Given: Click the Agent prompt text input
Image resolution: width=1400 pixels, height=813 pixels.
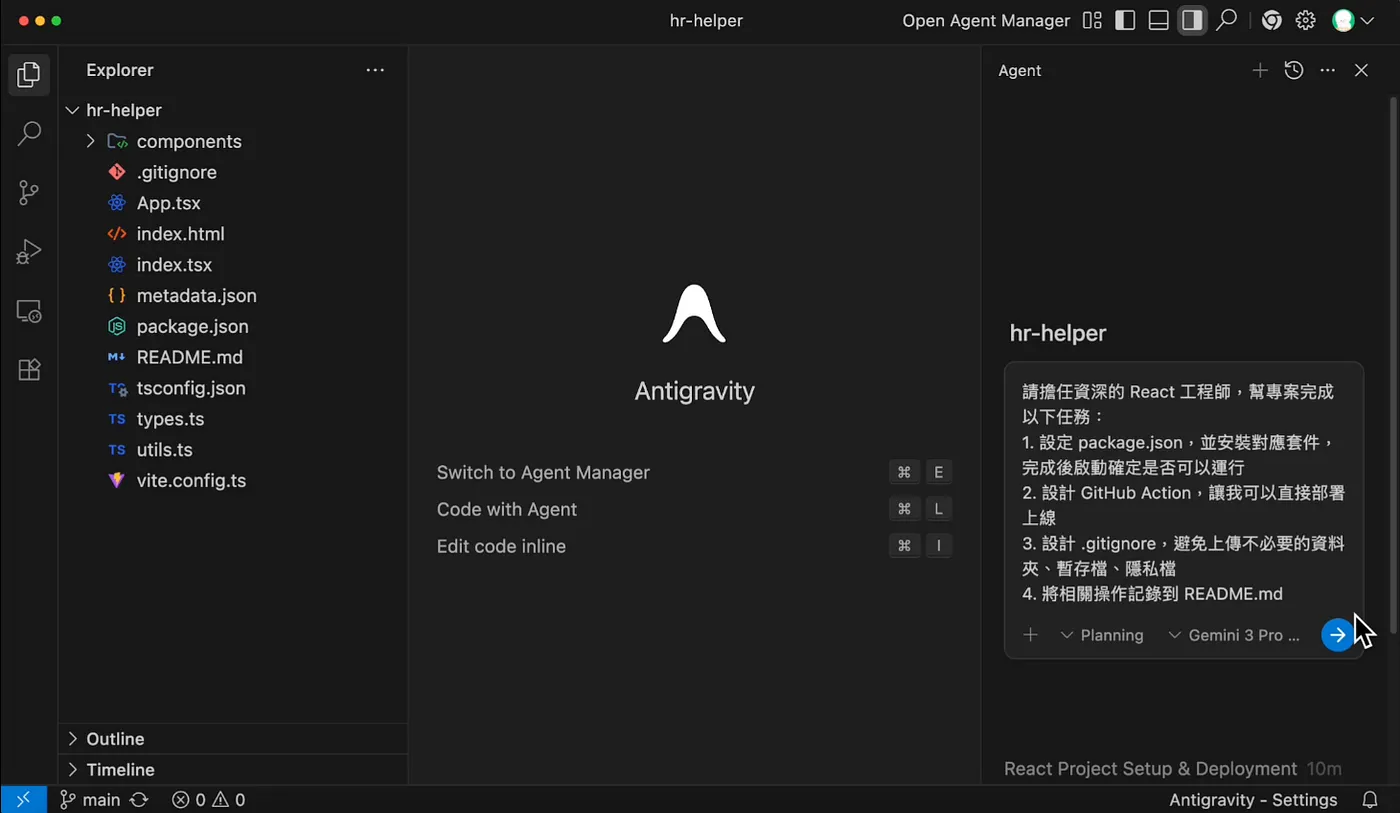Looking at the screenshot, I should pyautogui.click(x=1184, y=492).
